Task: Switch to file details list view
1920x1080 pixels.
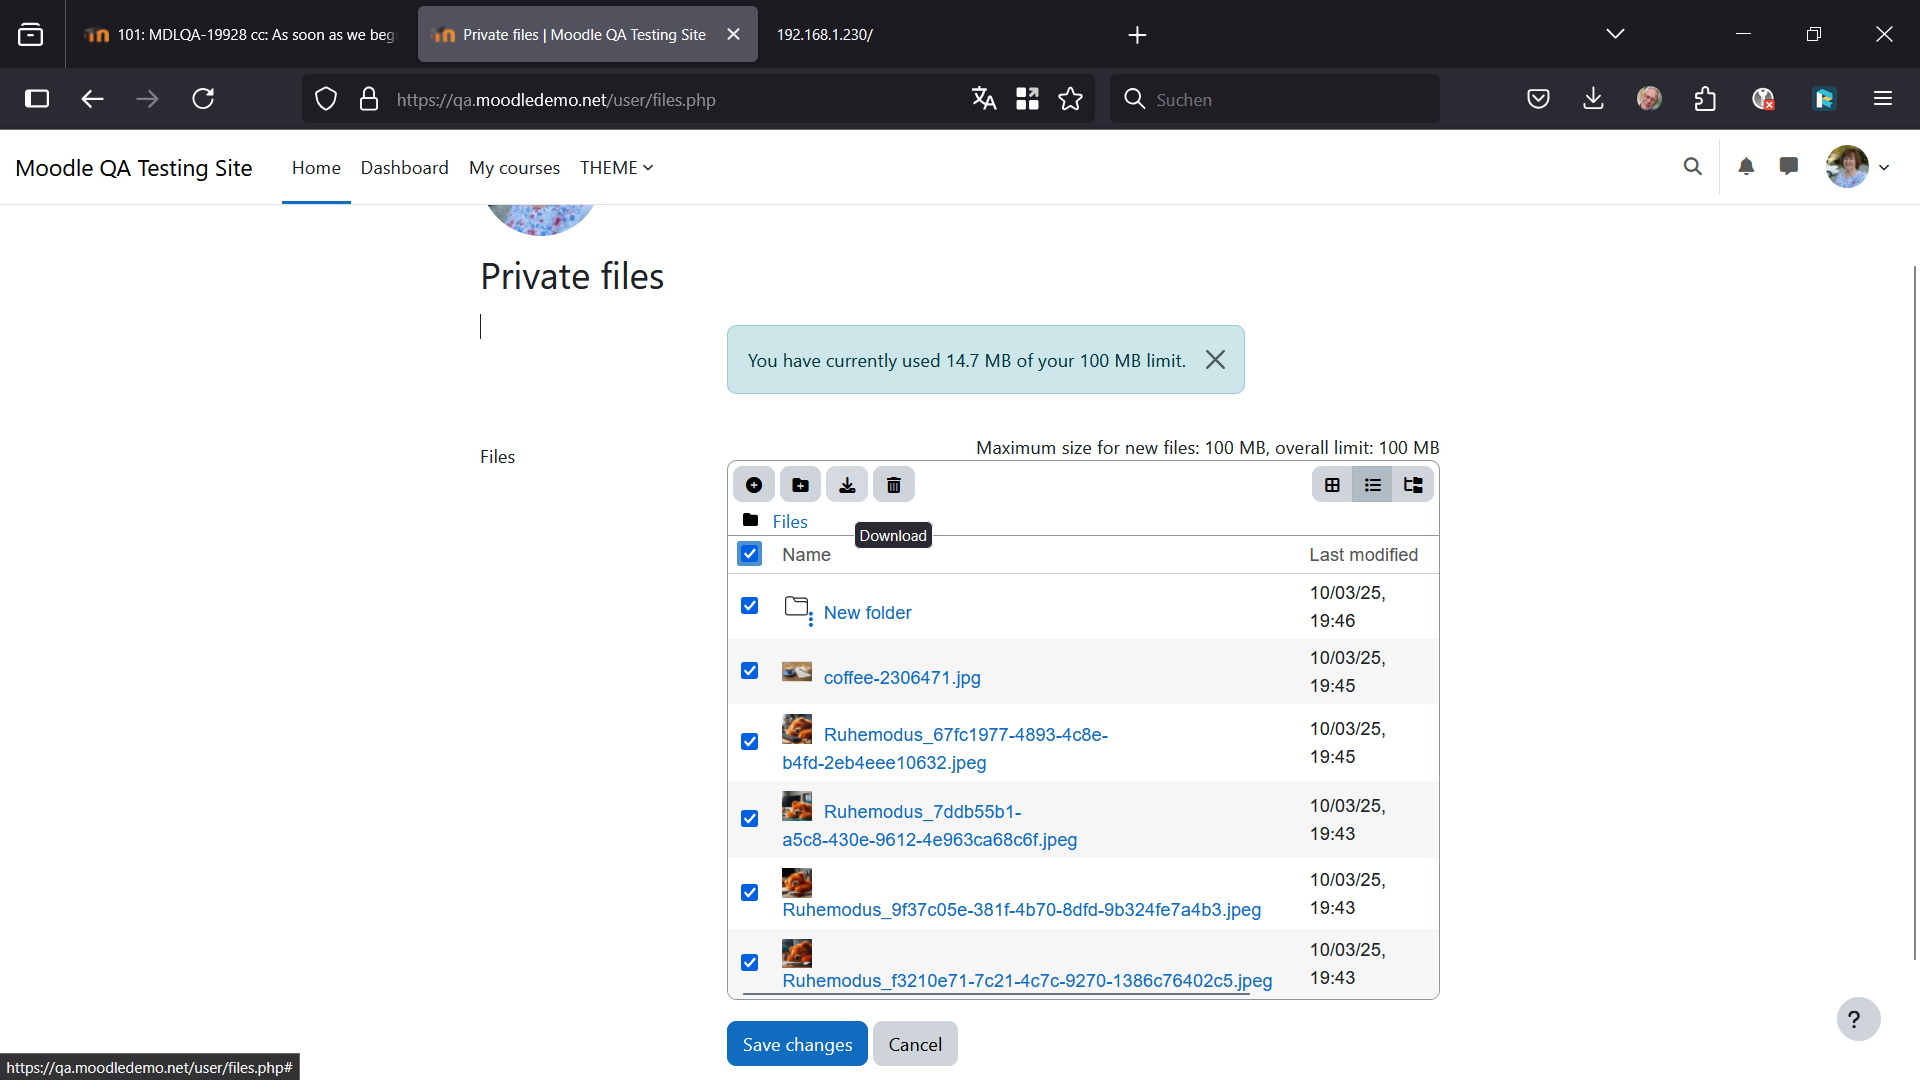Action: click(1373, 485)
